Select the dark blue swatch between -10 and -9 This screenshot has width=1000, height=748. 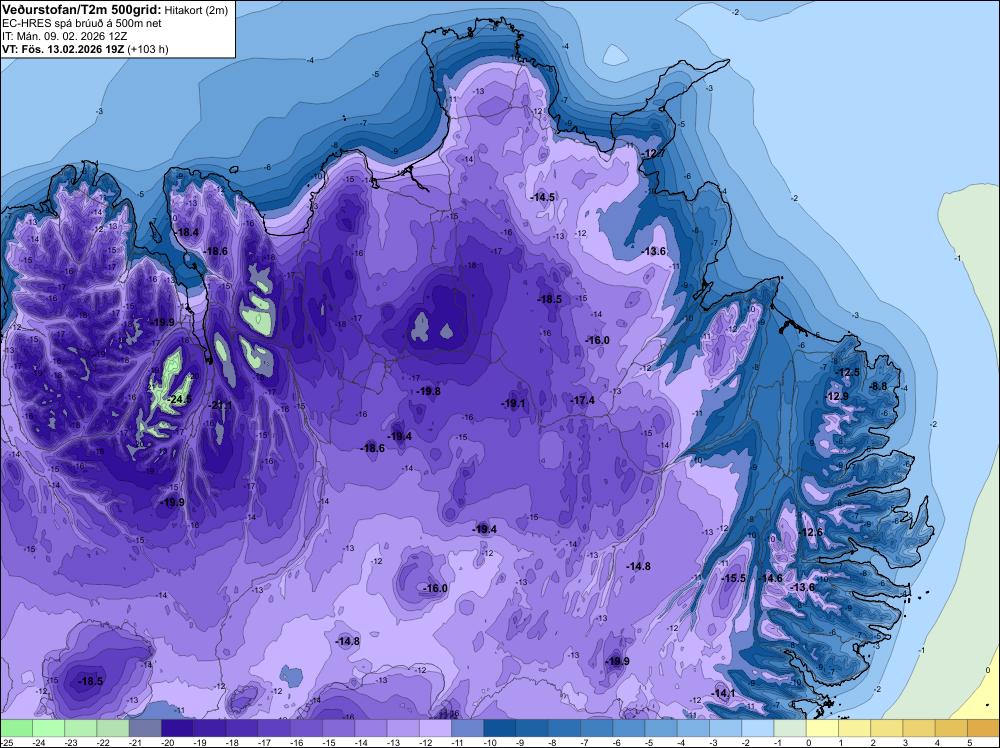[x=500, y=728]
